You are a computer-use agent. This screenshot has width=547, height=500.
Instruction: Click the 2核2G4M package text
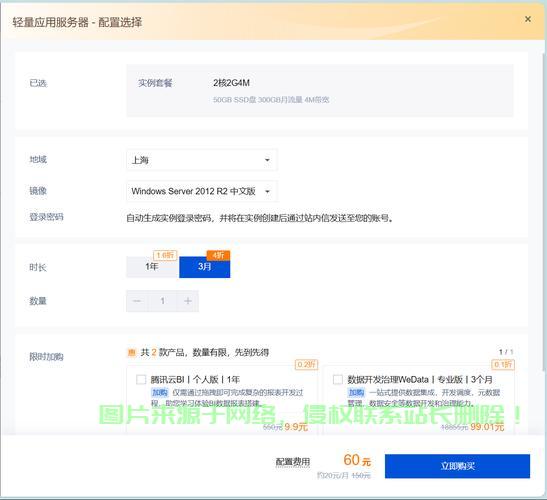[231, 83]
